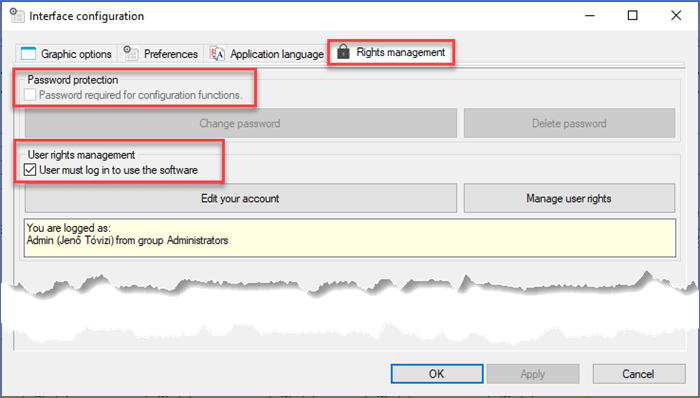Click the Delete password button
Image resolution: width=700 pixels, height=398 pixels.
(x=569, y=123)
